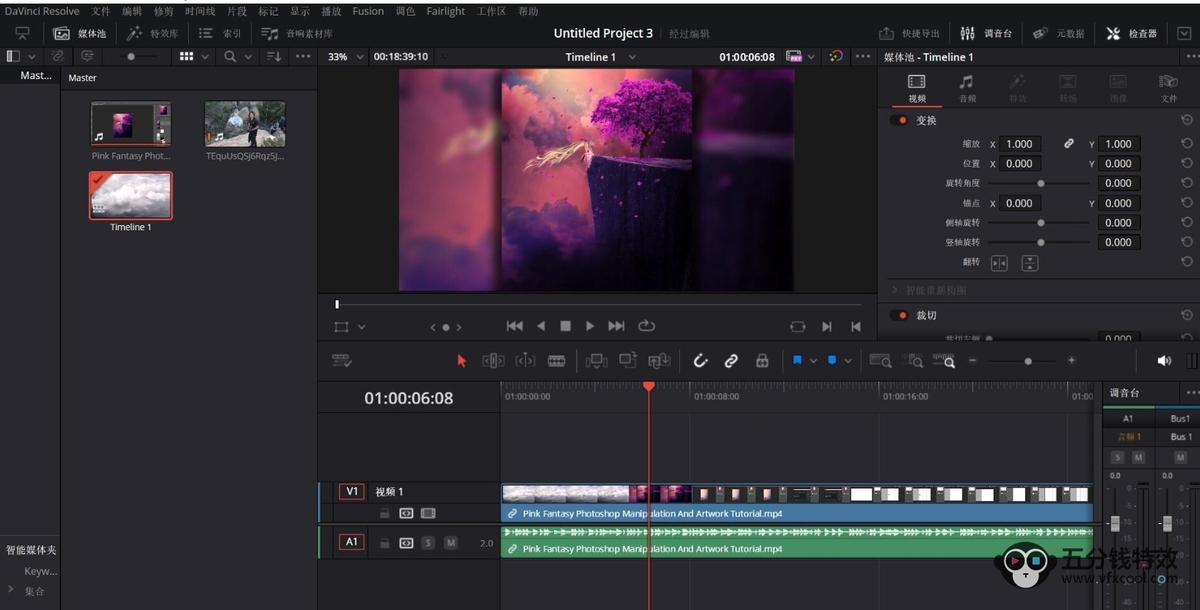The width and height of the screenshot is (1200, 610).
Task: Toggle the Position lock padlock icon
Action: [x=762, y=361]
